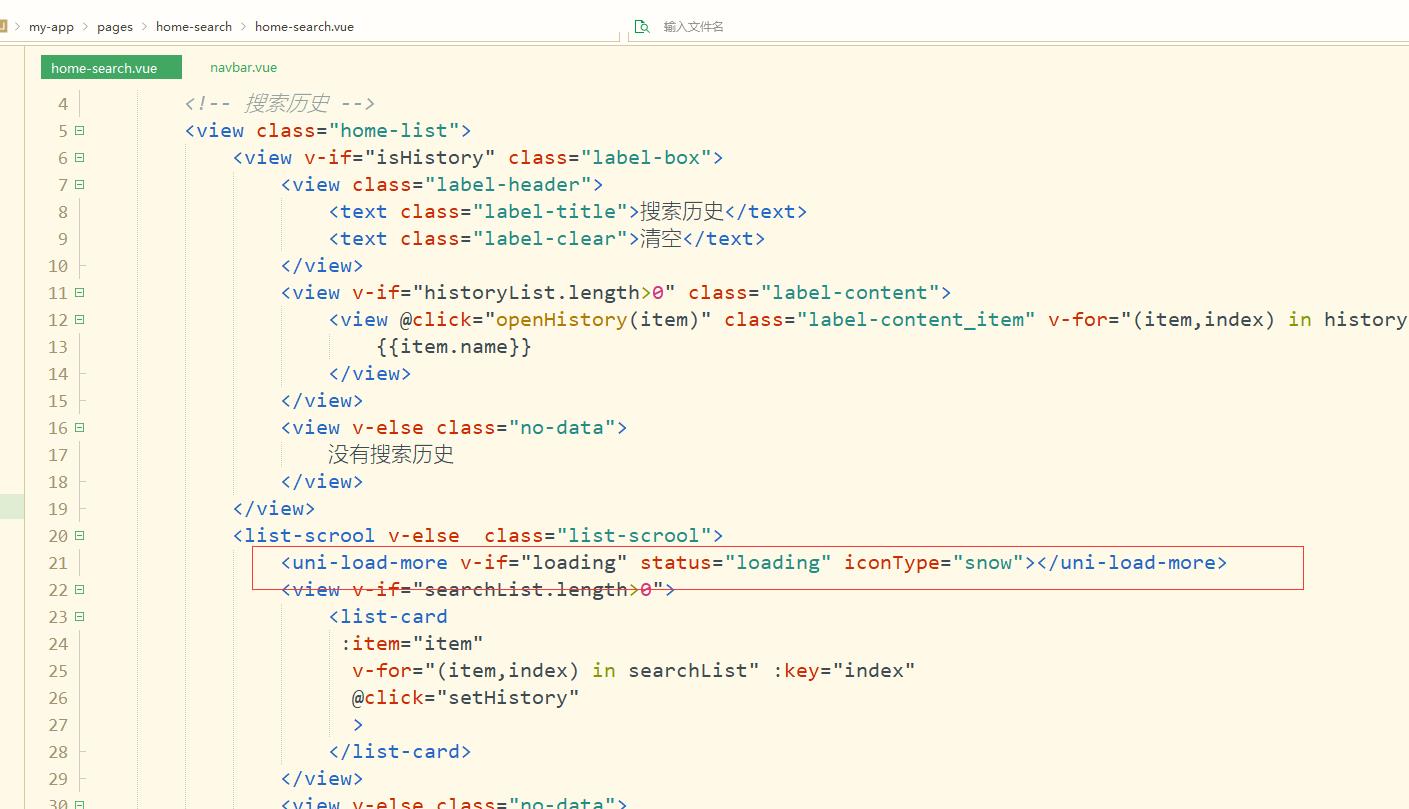Click the uni-load-more opening tag name
The height and width of the screenshot is (809, 1409).
click(x=370, y=562)
